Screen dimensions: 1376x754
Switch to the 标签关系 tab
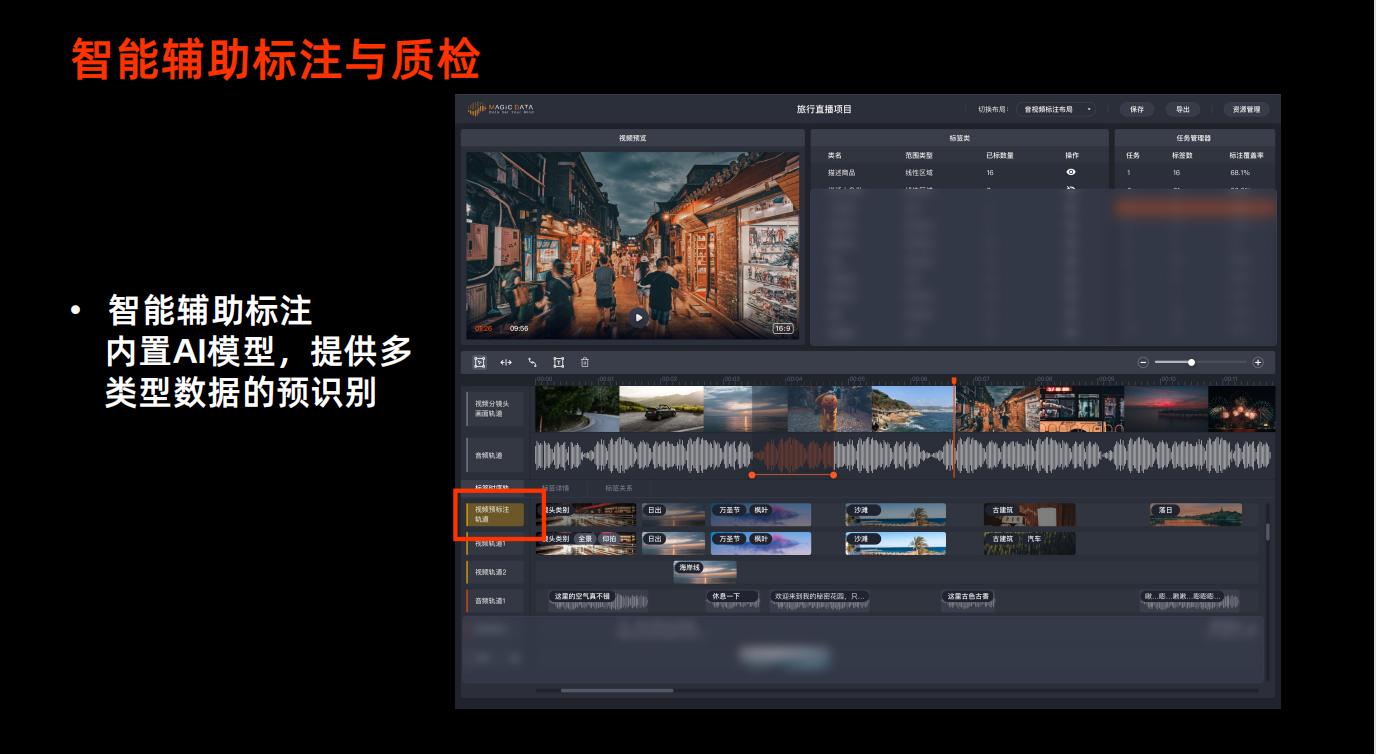(618, 488)
